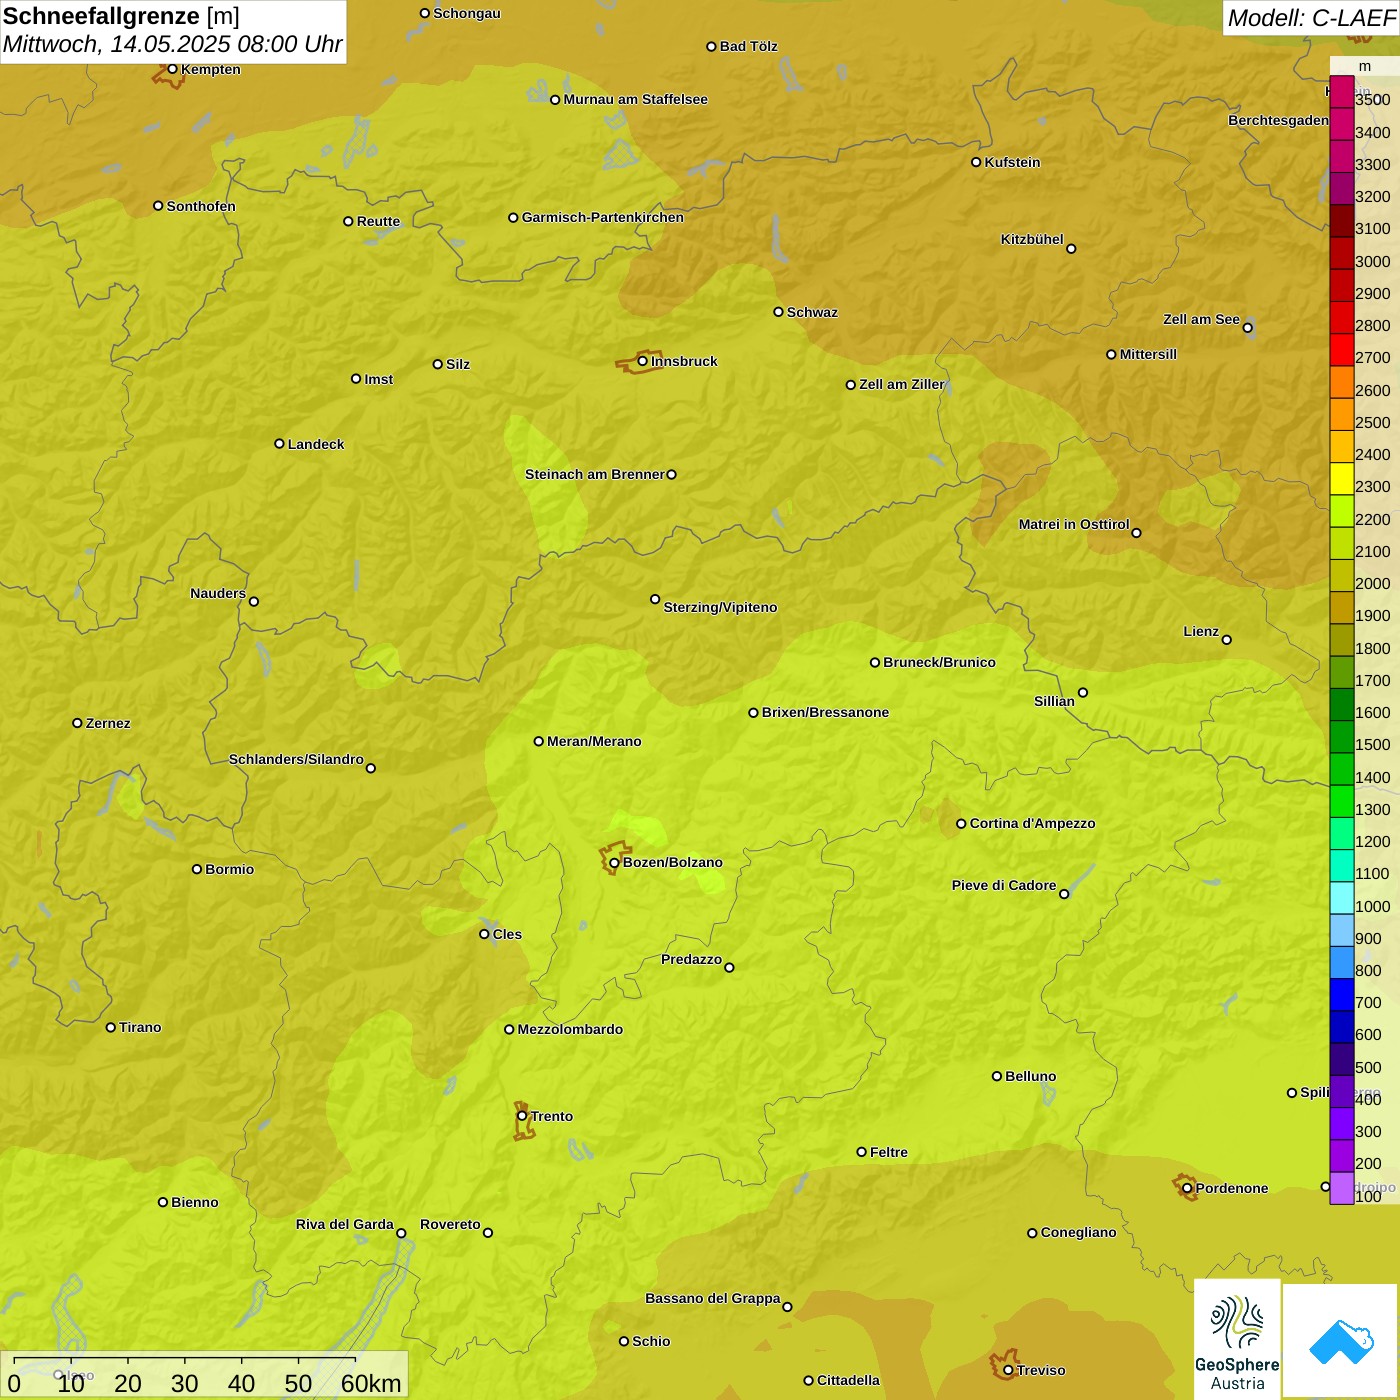Select the 2300 m yellow legend swatch
1400x1400 pixels.
tap(1342, 479)
